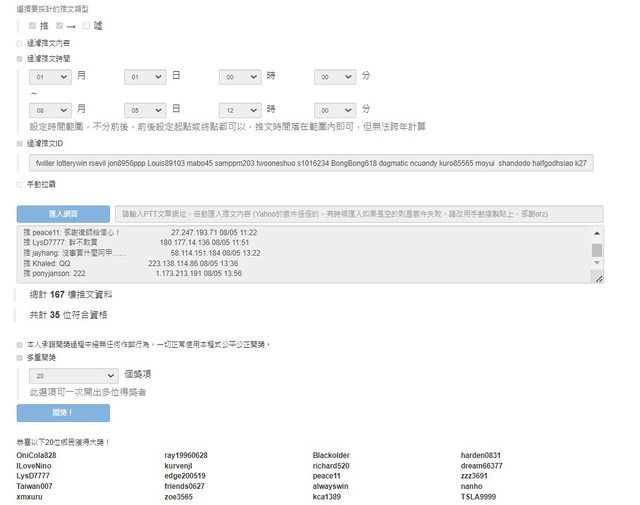Expand the prize count dropdown showing 20

coord(75,374)
